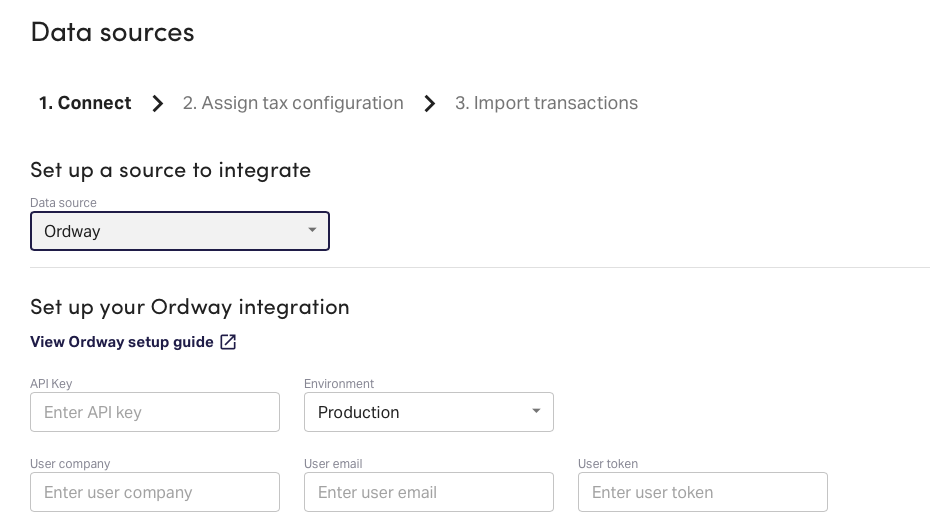This screenshot has height=526, width=930.
Task: Click the chevron before Import transactions step
Action: tap(429, 103)
